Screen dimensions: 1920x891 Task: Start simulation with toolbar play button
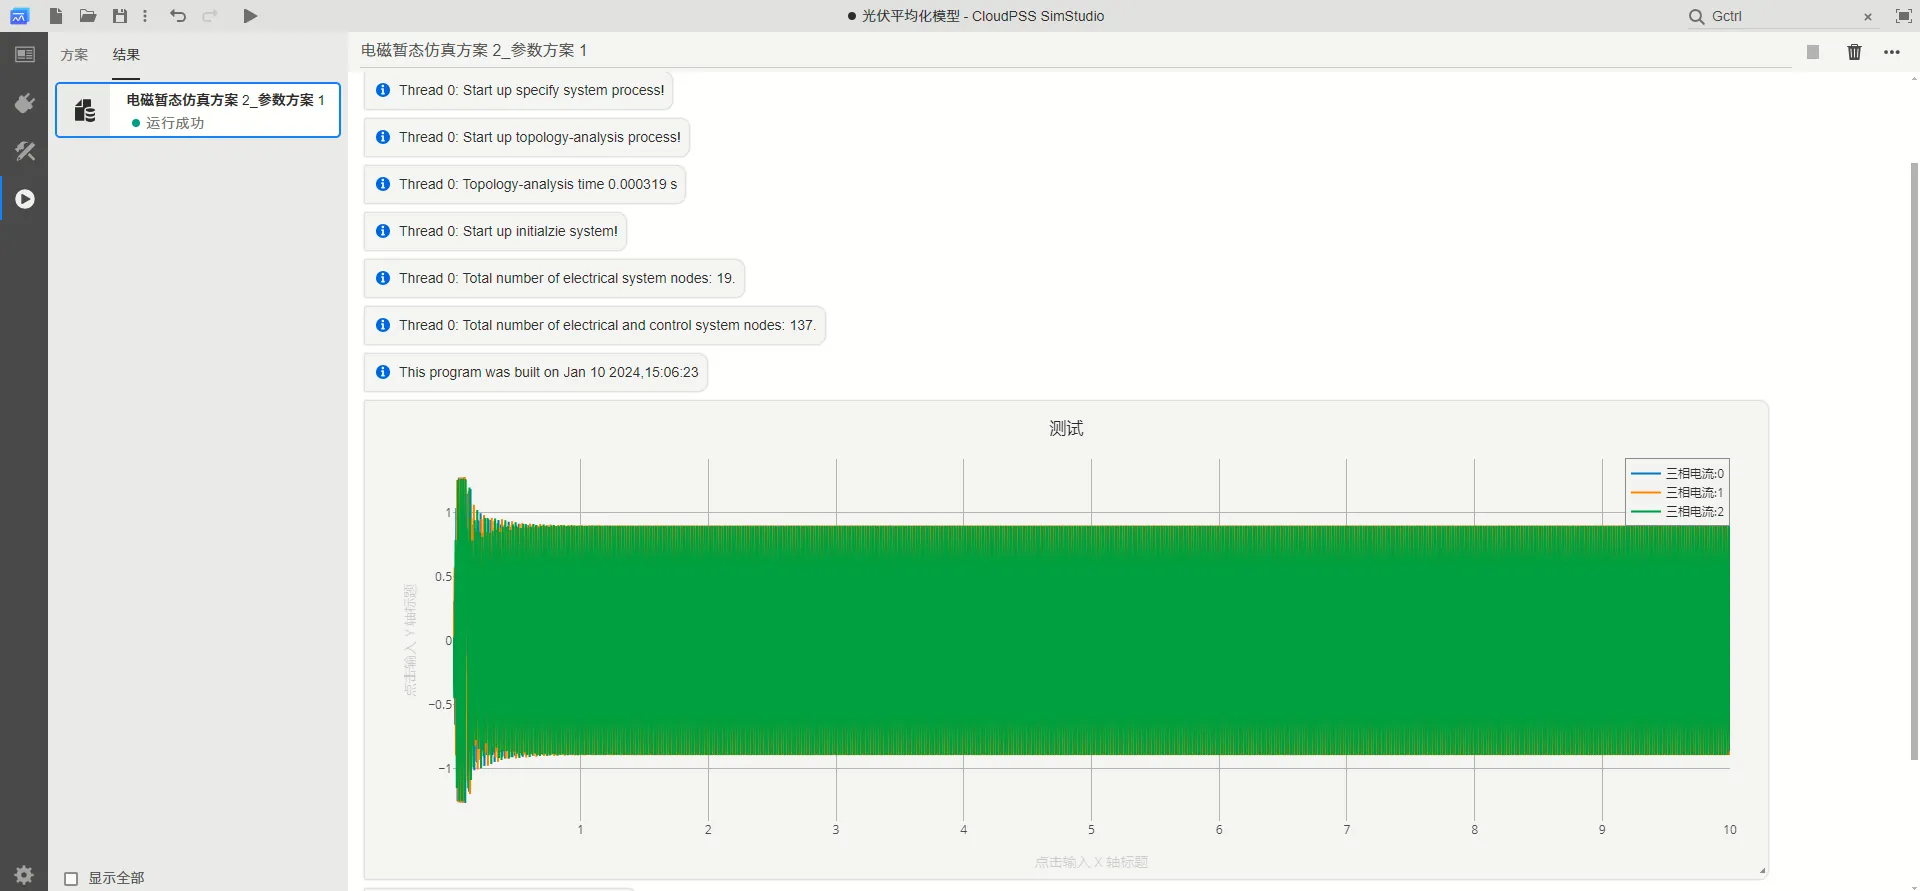pos(250,16)
